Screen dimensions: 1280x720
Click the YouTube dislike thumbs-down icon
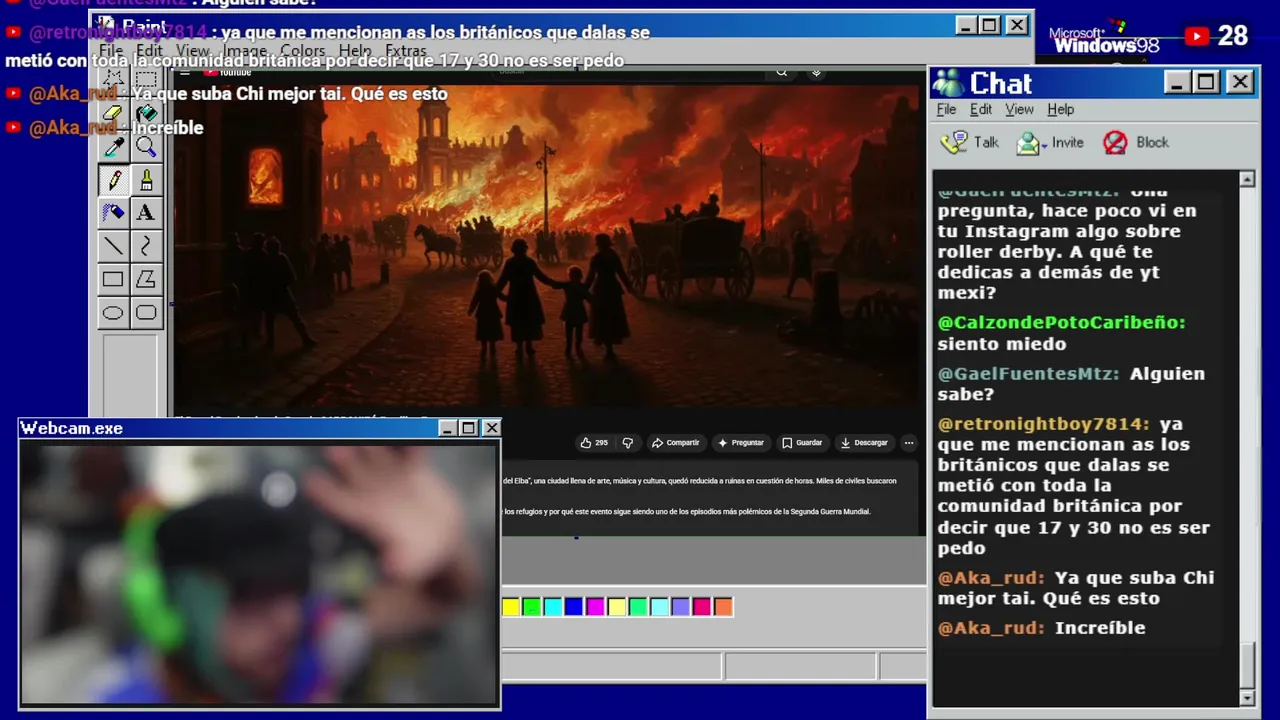[x=628, y=442]
